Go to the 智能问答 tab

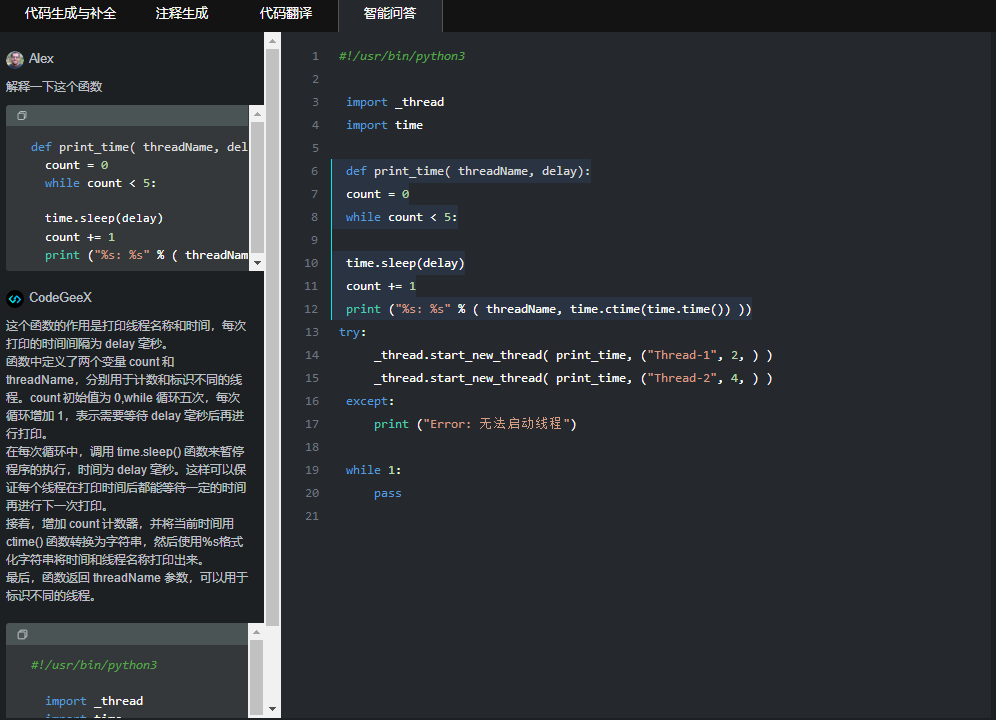[x=390, y=14]
